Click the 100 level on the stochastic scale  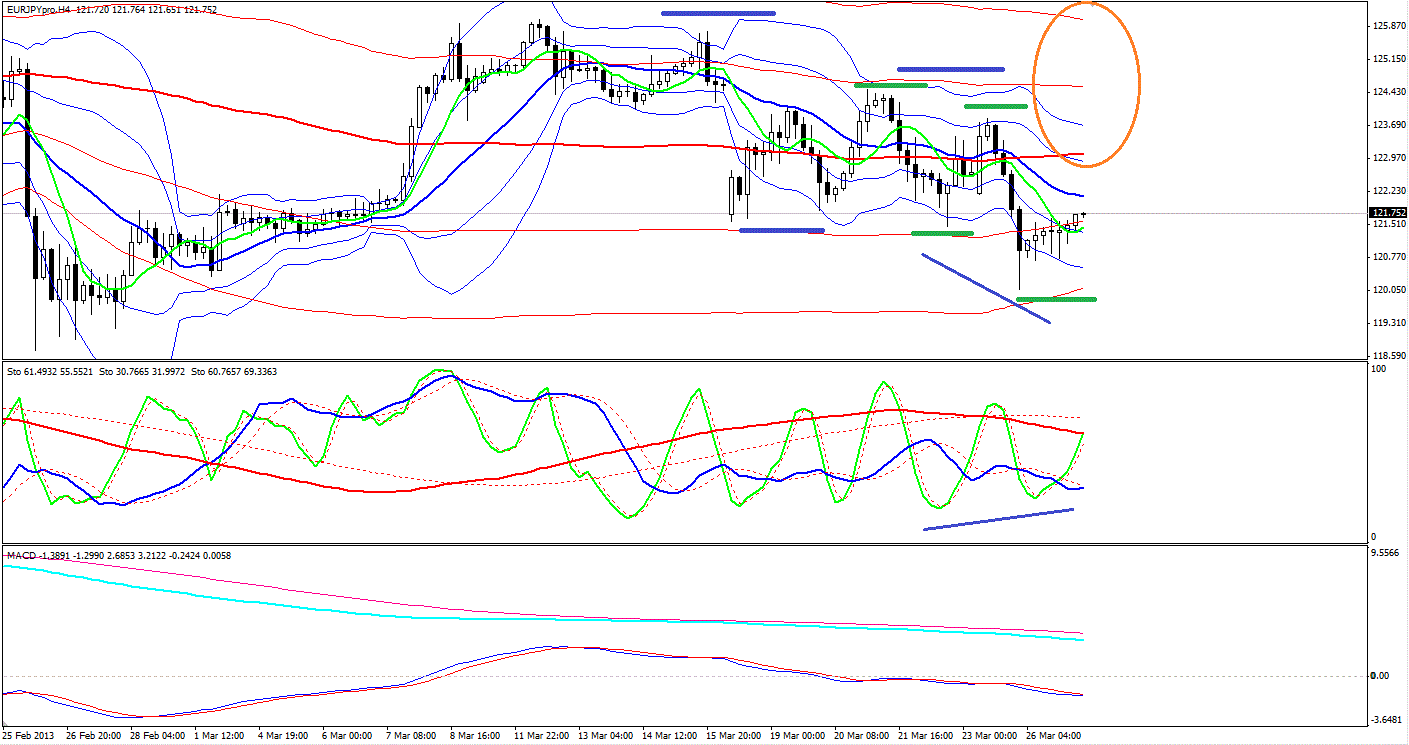click(x=1377, y=370)
